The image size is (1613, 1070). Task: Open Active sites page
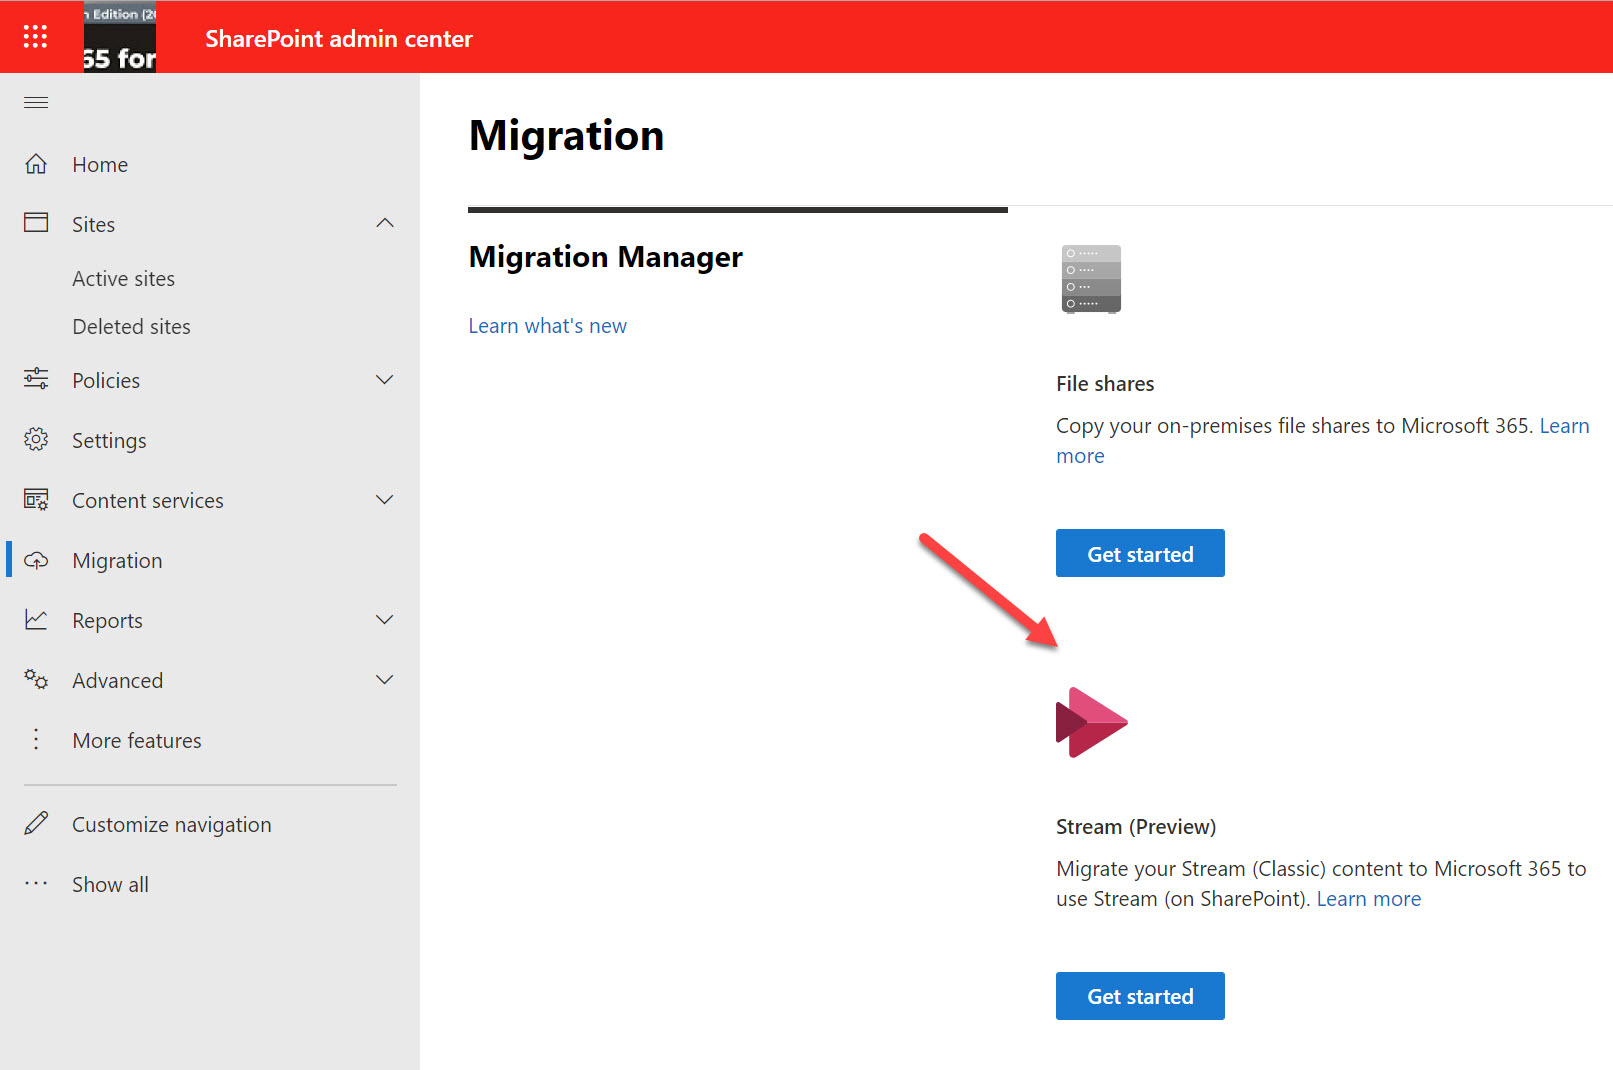[123, 279]
